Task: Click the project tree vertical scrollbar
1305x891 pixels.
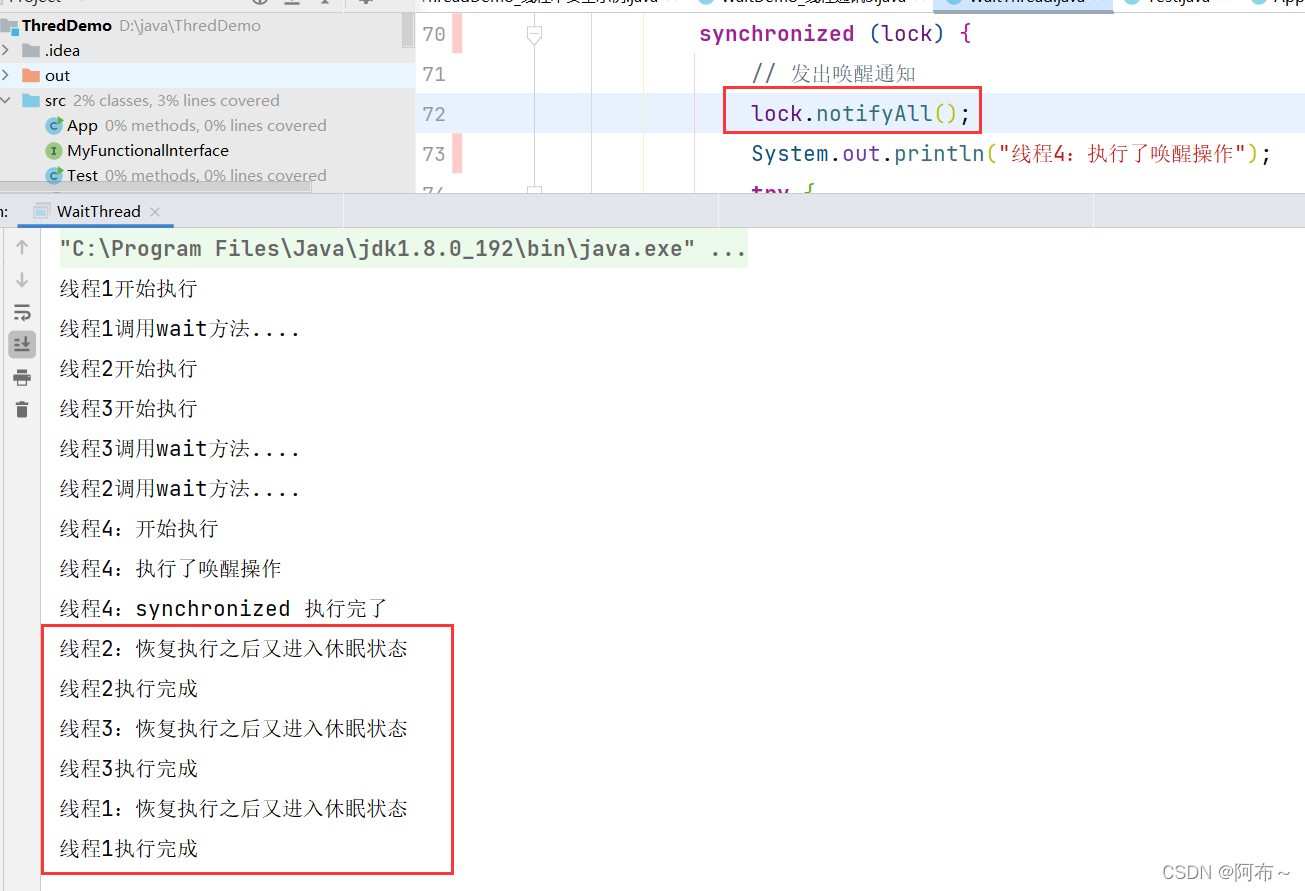Action: pos(408,30)
